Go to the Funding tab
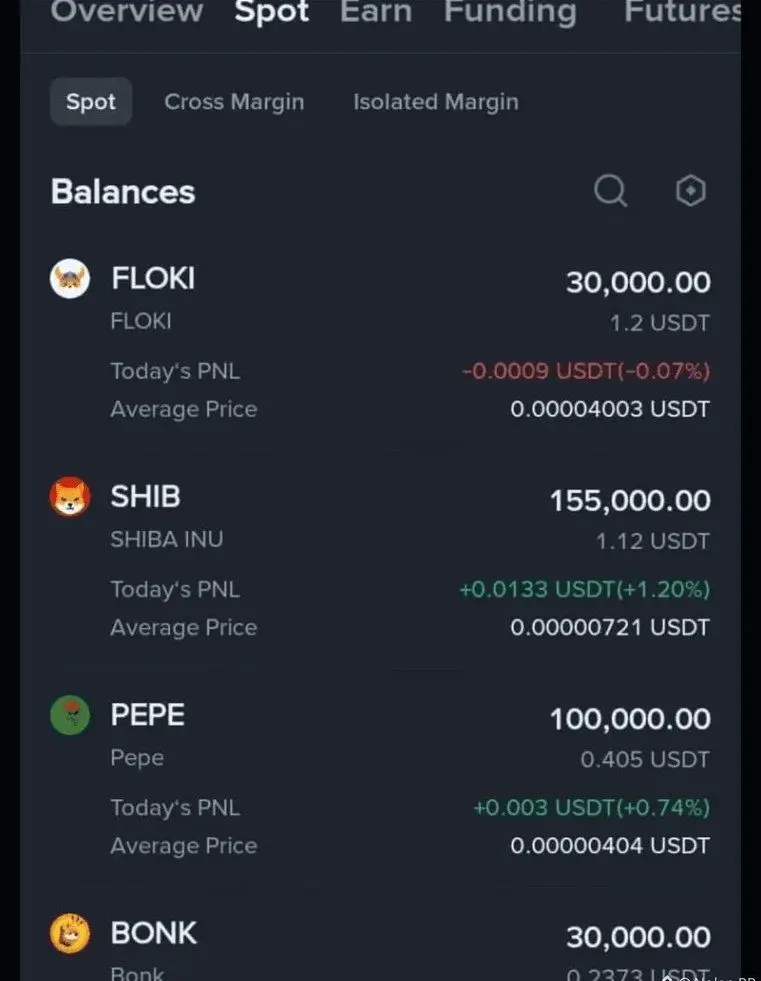This screenshot has width=761, height=981. point(510,12)
